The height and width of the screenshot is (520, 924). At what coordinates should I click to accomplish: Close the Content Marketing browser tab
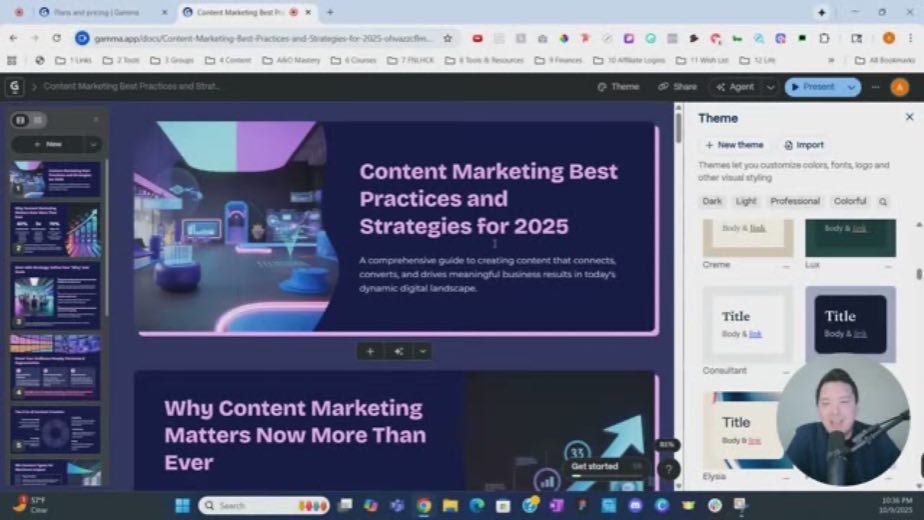(308, 12)
